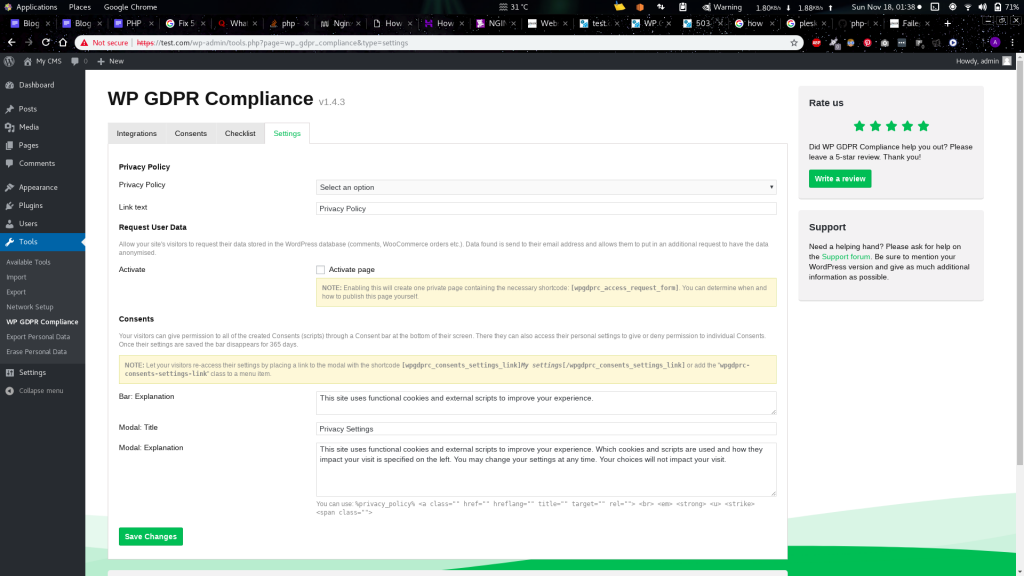Click the camera screenshot extension icon
Image resolution: width=1024 pixels, height=576 pixels.
tap(884, 43)
